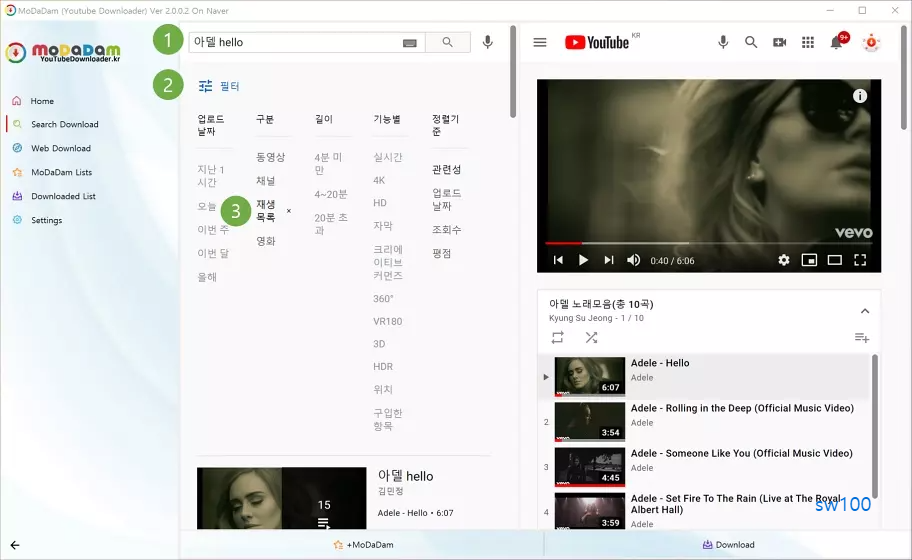Click the Download button

point(728,545)
